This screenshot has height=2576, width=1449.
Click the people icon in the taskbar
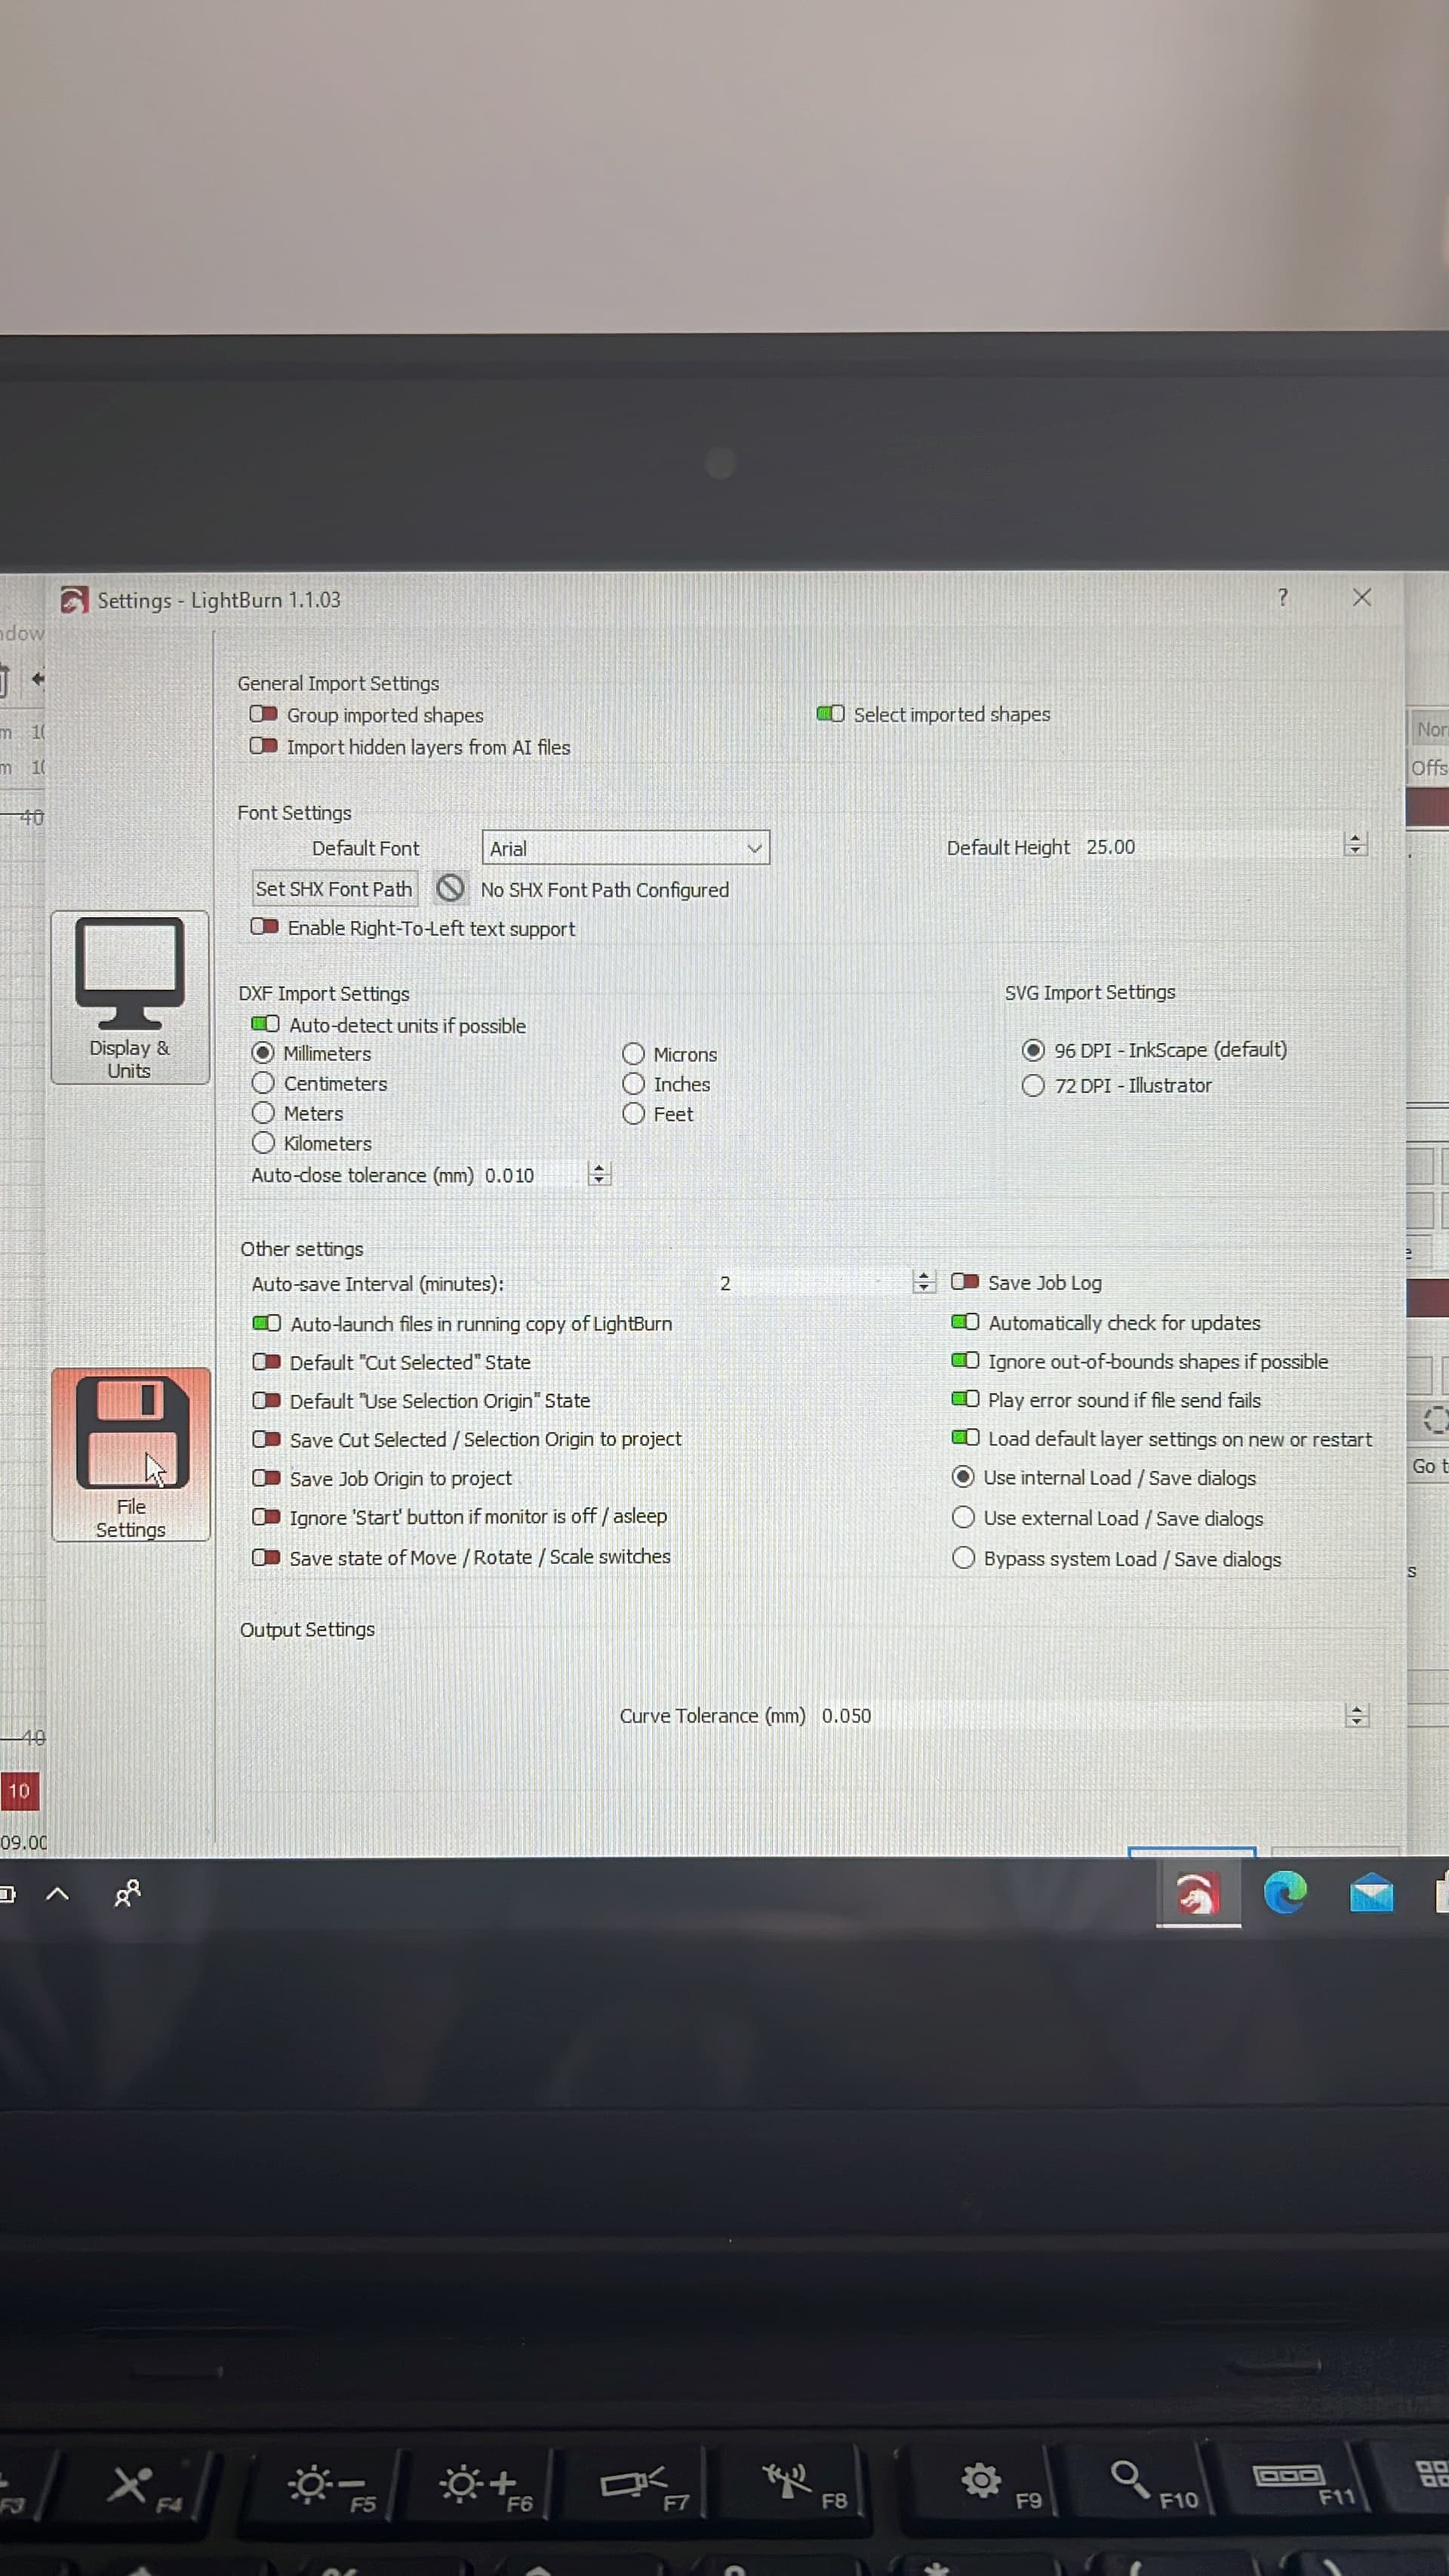127,1893
